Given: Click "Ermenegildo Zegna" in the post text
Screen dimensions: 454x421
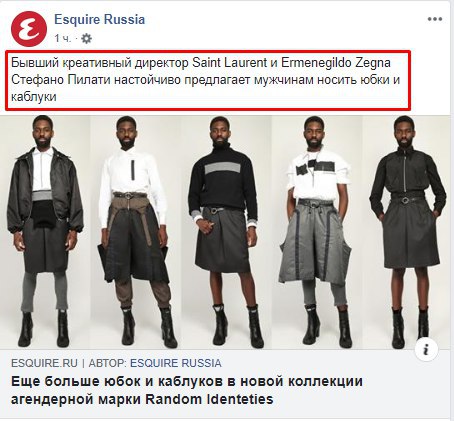Looking at the screenshot, I should tap(336, 63).
